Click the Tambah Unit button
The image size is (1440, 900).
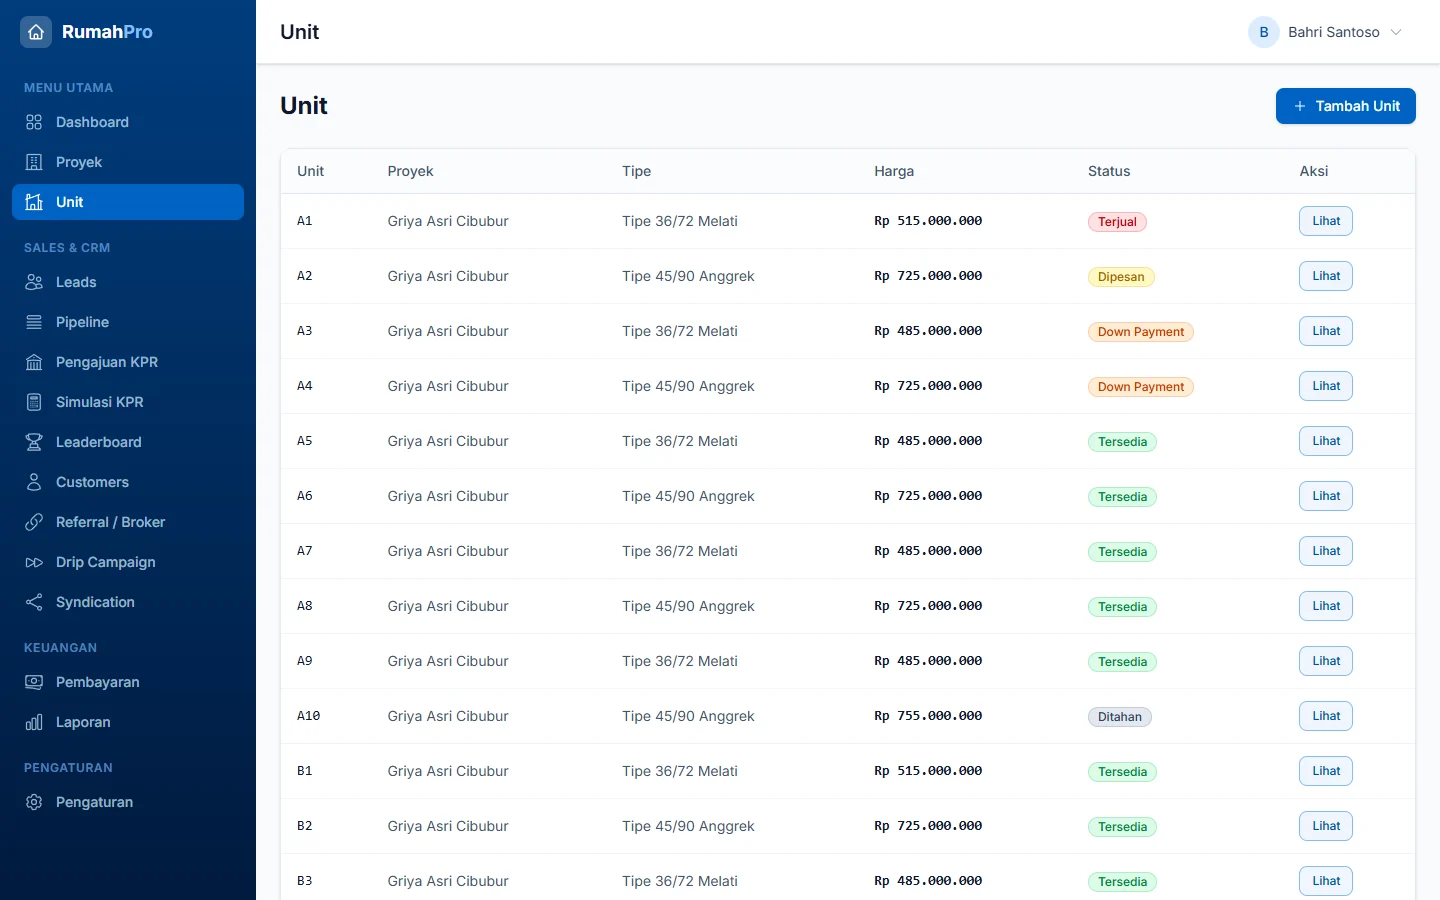click(x=1345, y=106)
